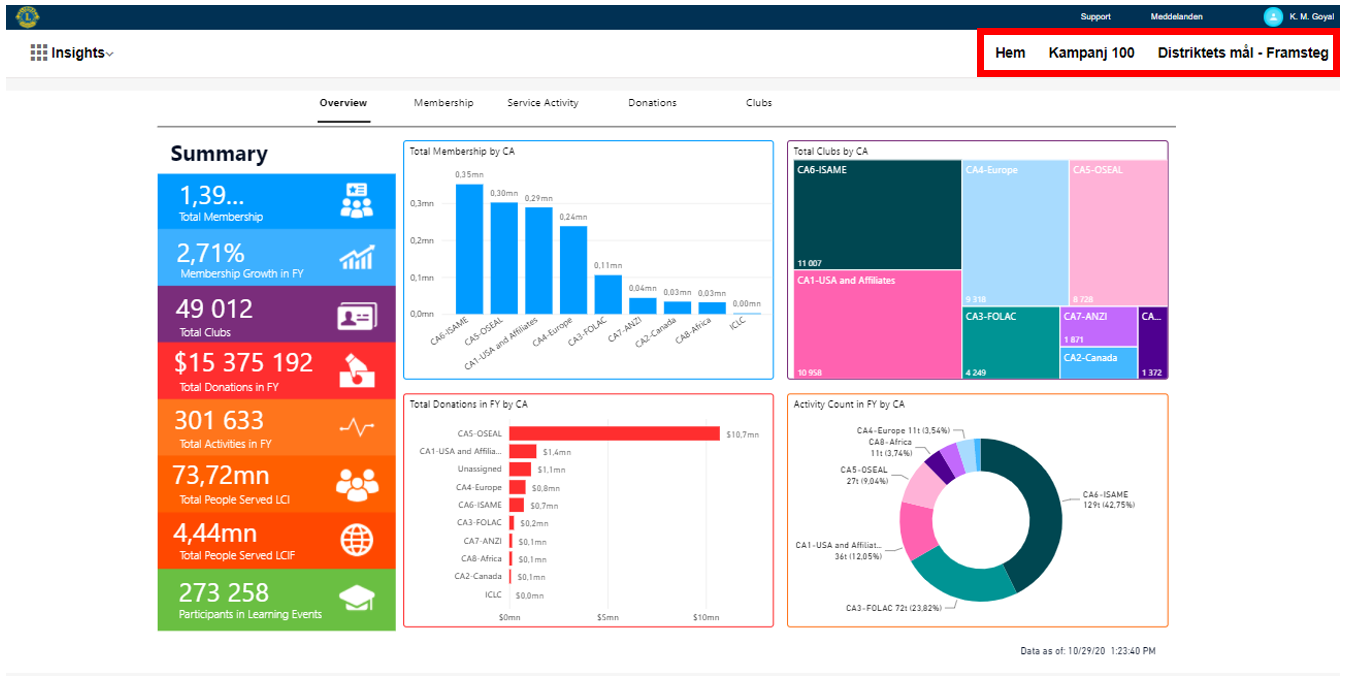
Task: Expand the Insights dropdown chevron
Action: point(110,54)
